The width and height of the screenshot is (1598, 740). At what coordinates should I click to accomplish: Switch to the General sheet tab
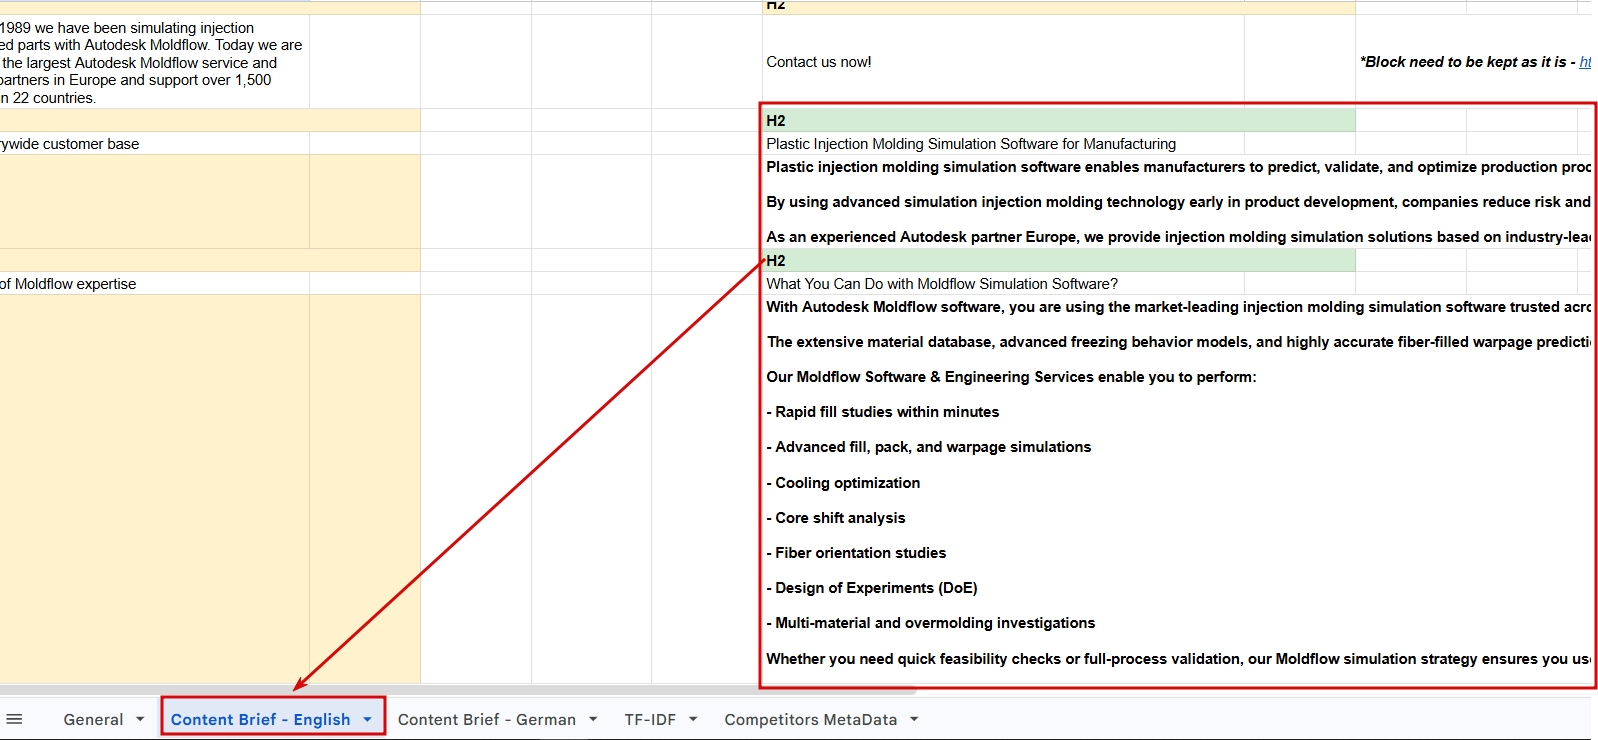tap(93, 719)
